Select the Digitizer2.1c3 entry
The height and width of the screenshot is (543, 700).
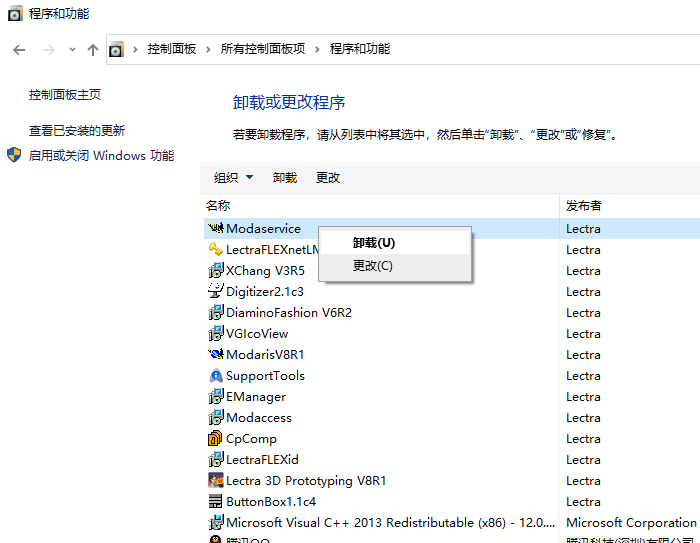coord(265,291)
